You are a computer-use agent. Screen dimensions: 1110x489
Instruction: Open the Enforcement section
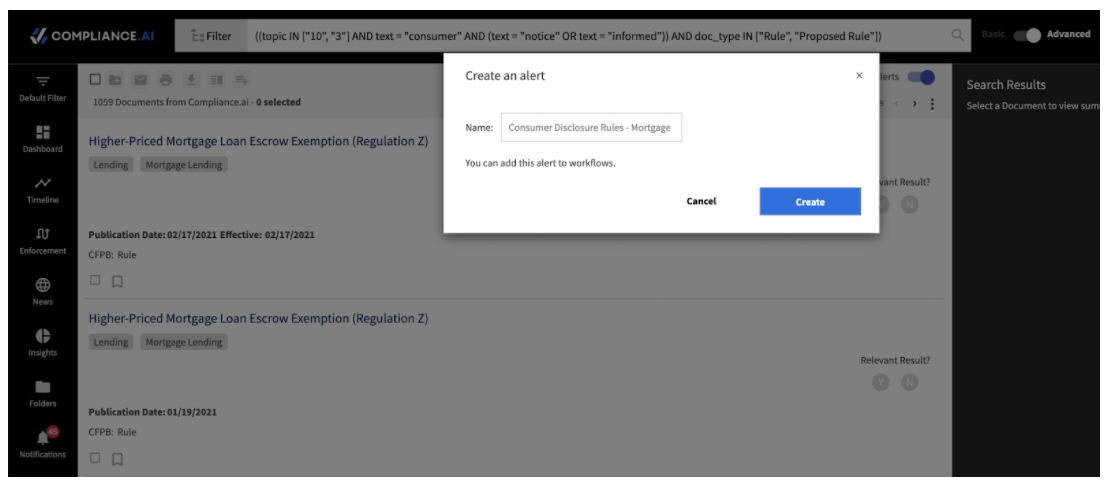42,241
